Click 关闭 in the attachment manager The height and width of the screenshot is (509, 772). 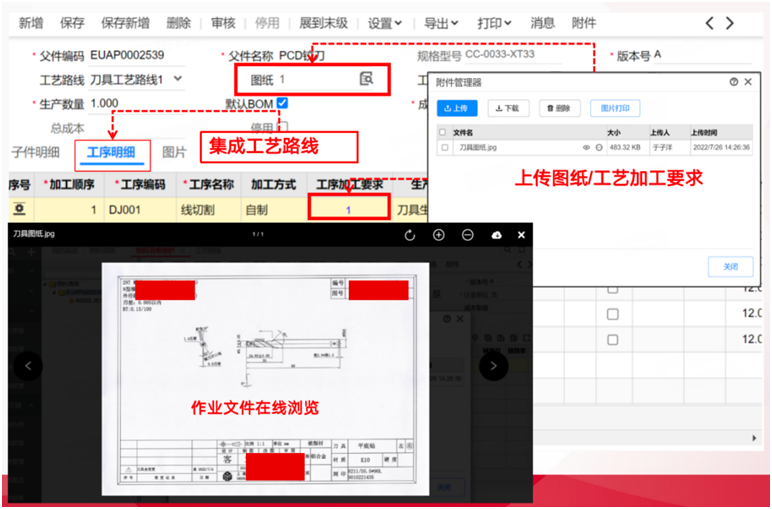[730, 267]
